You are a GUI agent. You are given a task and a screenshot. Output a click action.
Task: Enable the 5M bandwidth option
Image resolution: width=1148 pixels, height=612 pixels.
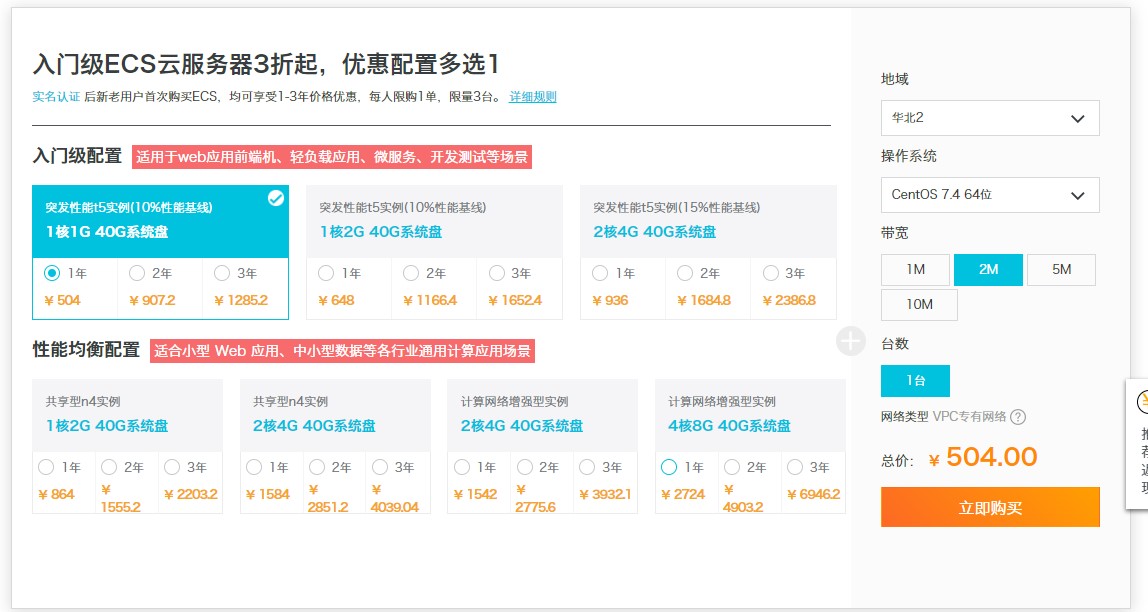click(x=1060, y=269)
